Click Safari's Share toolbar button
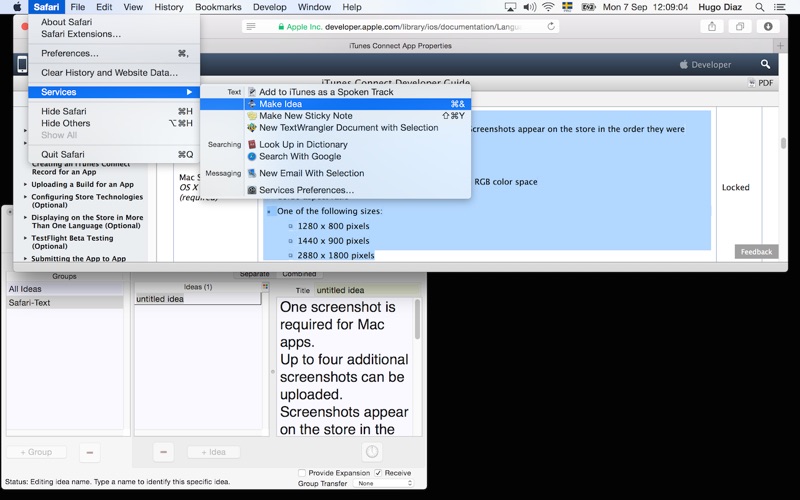Screen dimensions: 800x500 coord(712,27)
